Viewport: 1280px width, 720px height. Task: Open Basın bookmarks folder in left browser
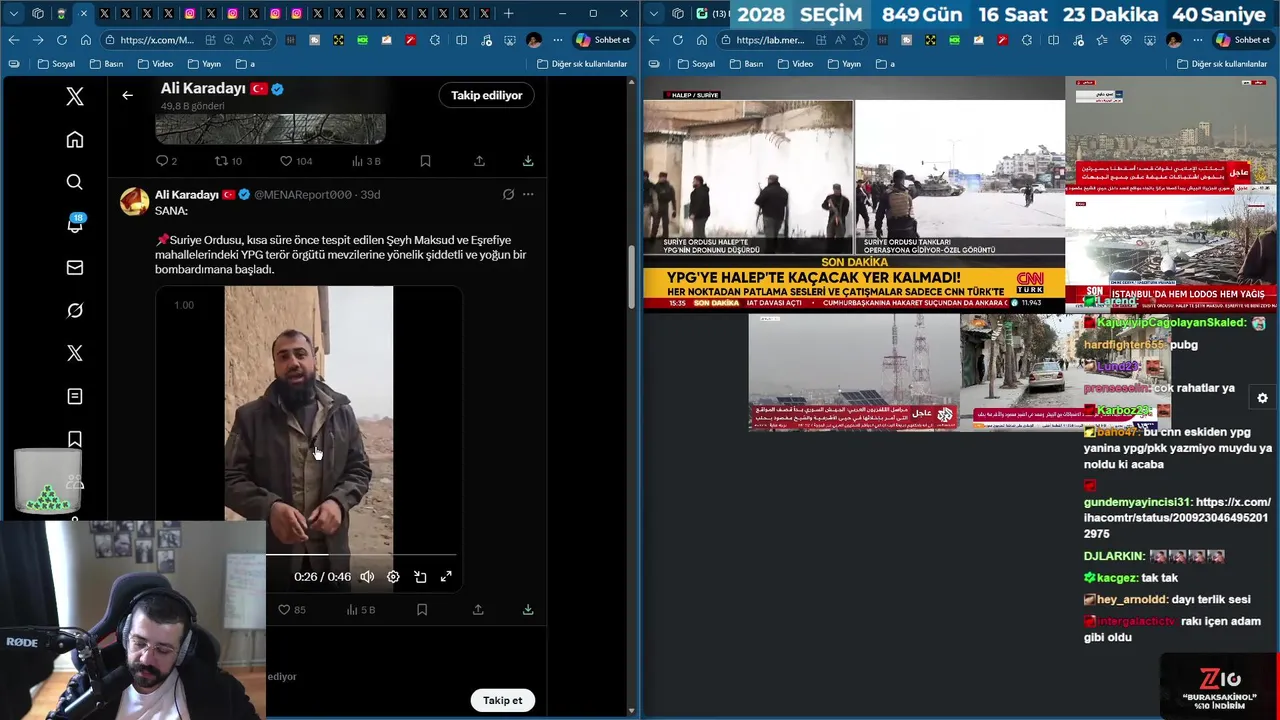106,64
